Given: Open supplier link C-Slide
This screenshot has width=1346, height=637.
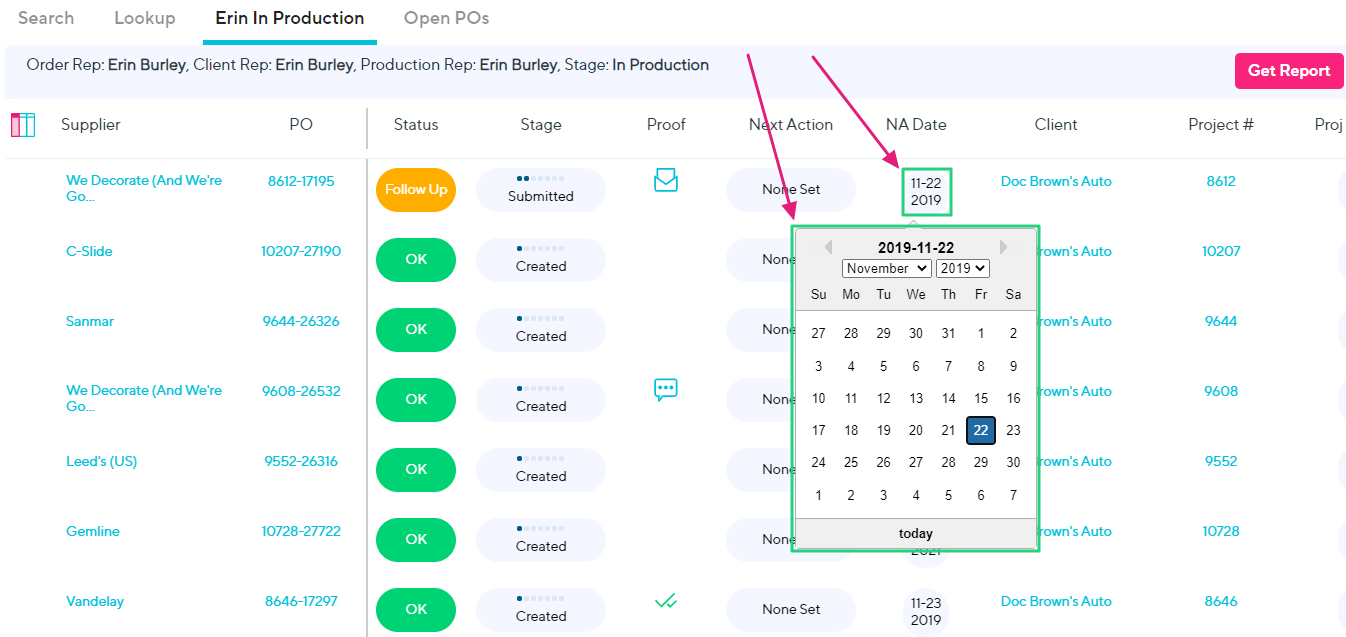Looking at the screenshot, I should [x=89, y=251].
